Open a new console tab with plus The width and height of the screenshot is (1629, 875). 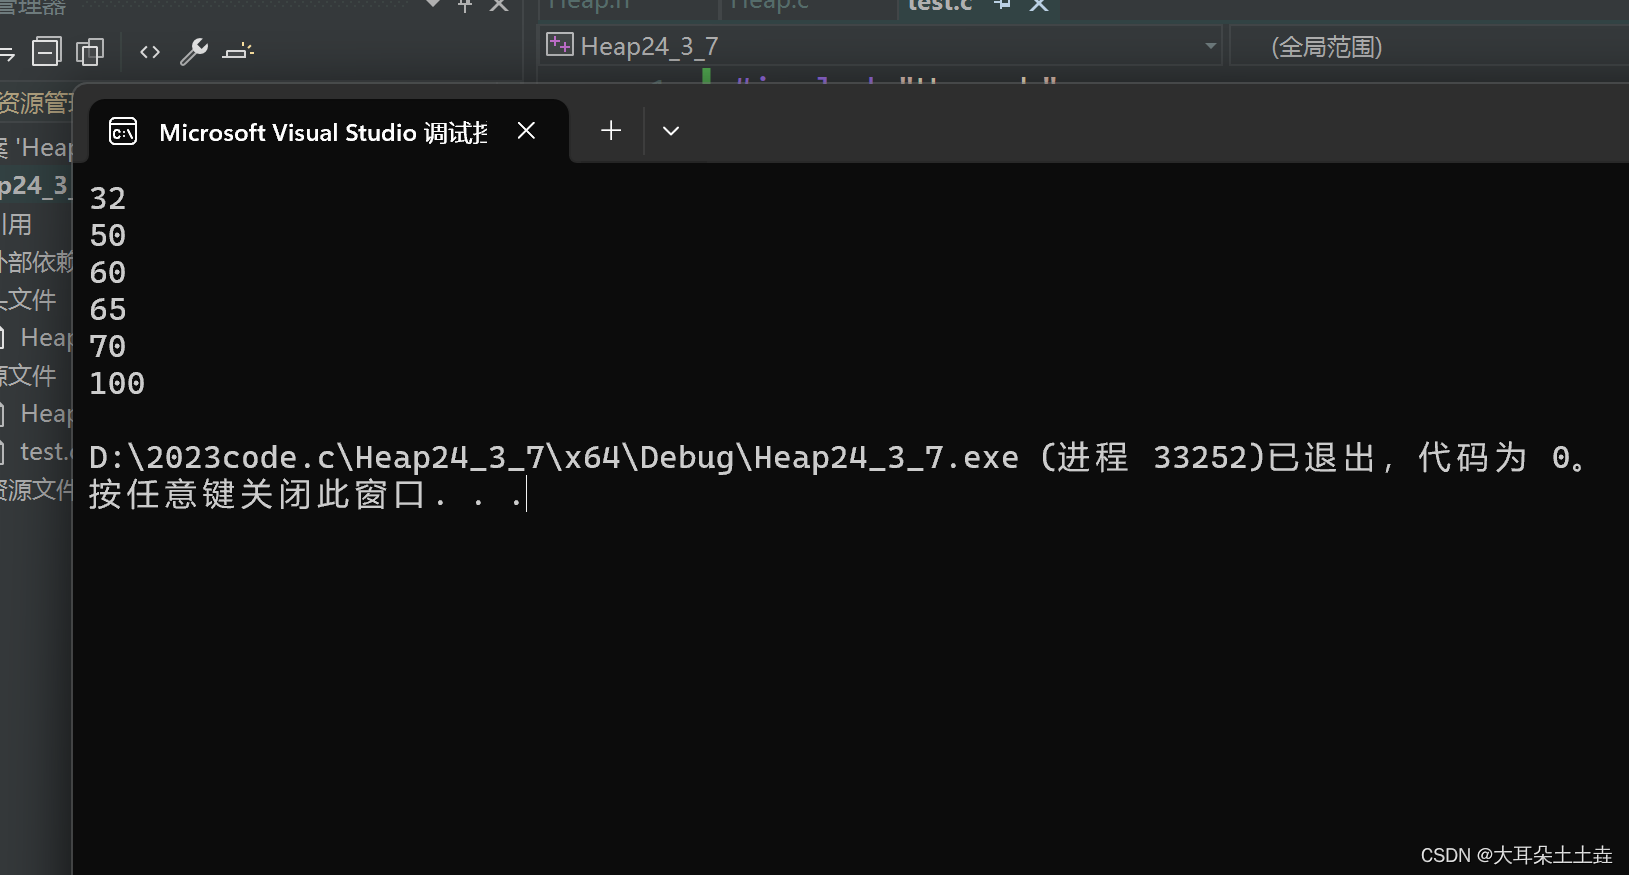click(611, 130)
